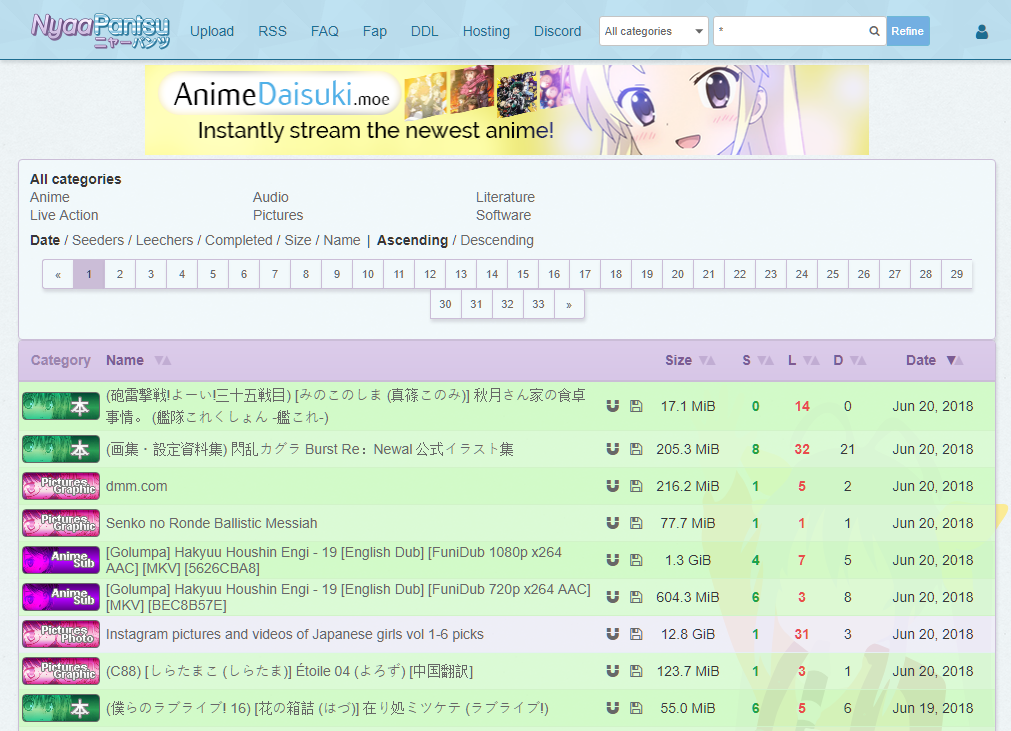Click Pictures Photo badge on Instagram row
The image size is (1011, 731).
click(61, 634)
